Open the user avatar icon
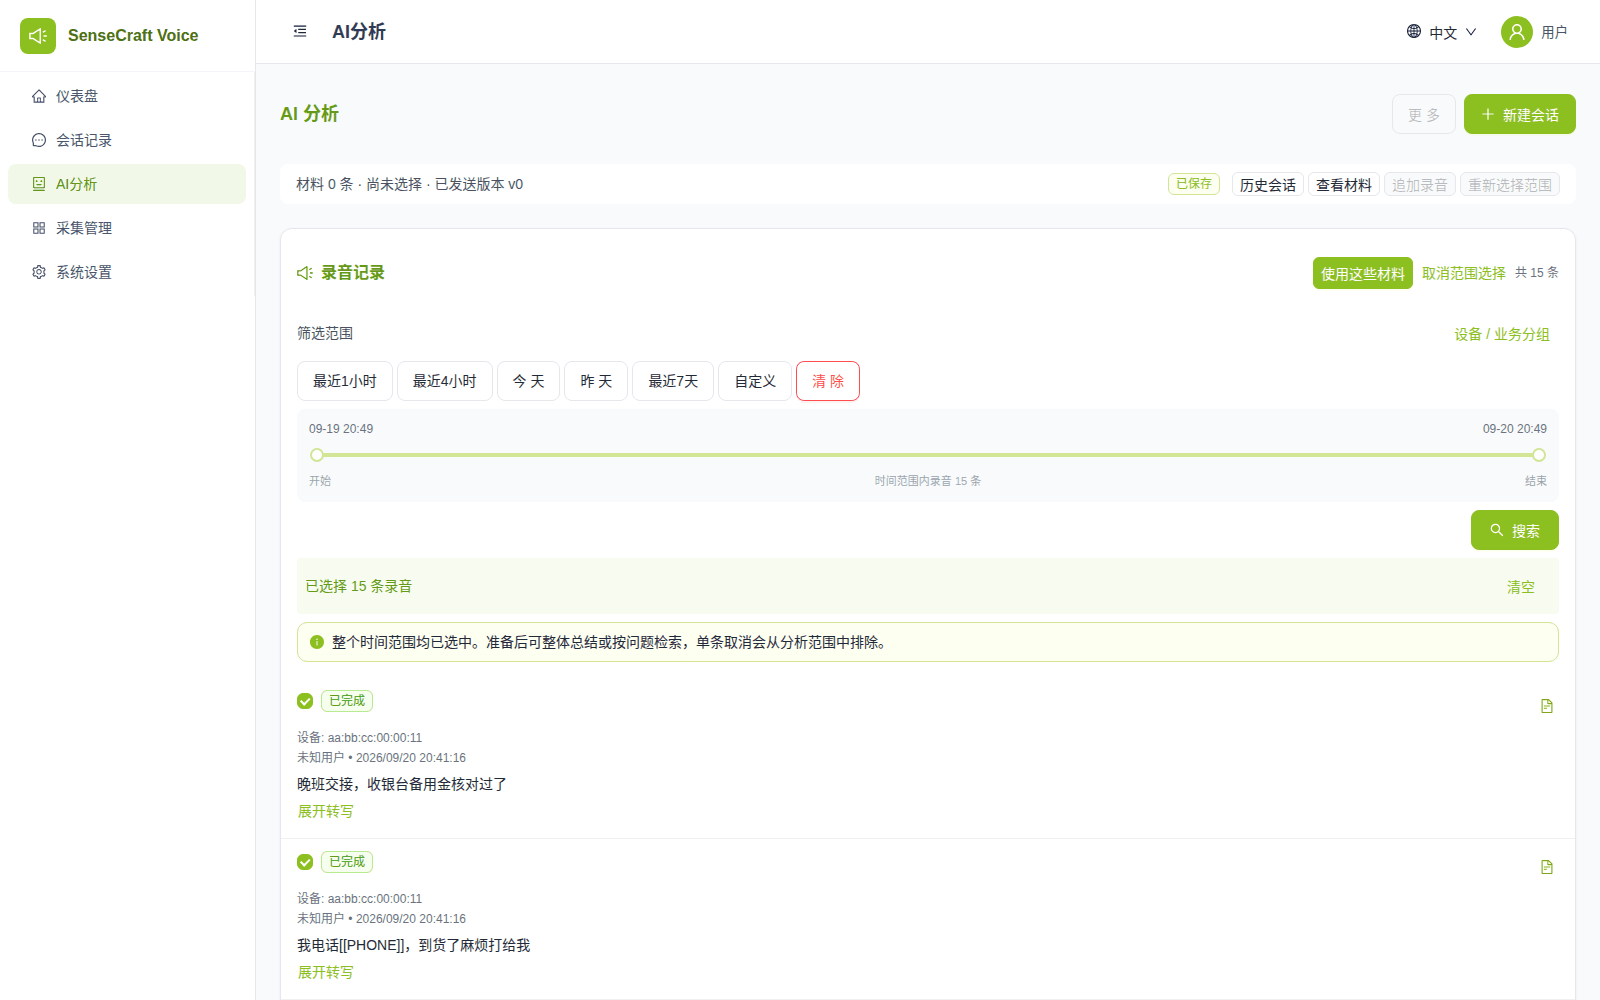 [x=1517, y=32]
